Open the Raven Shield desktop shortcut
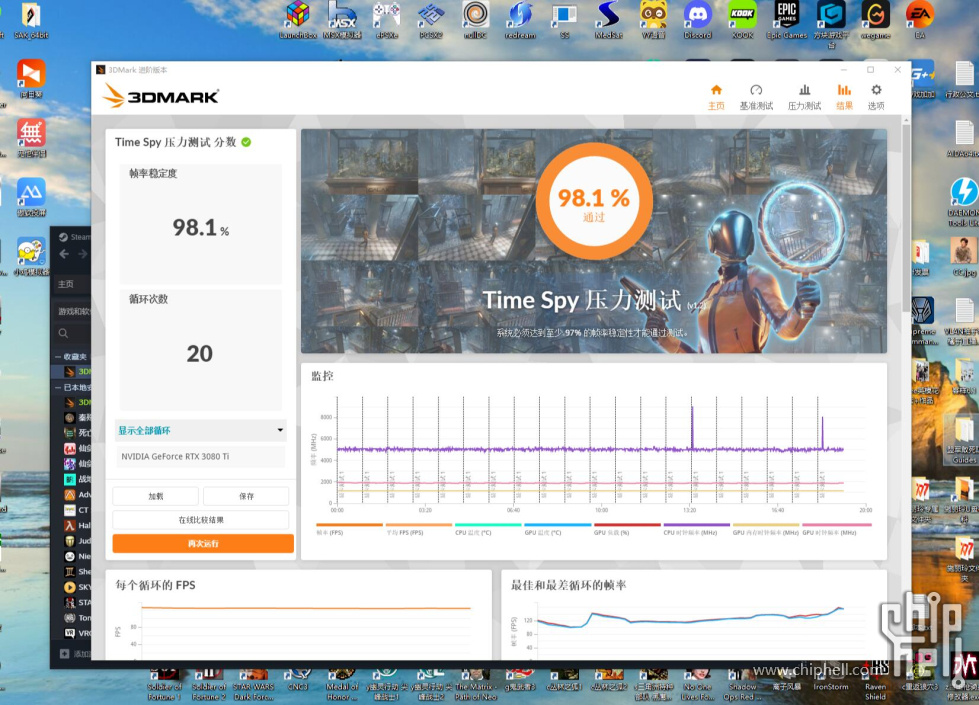Viewport: 979px width, 705px height. (875, 684)
